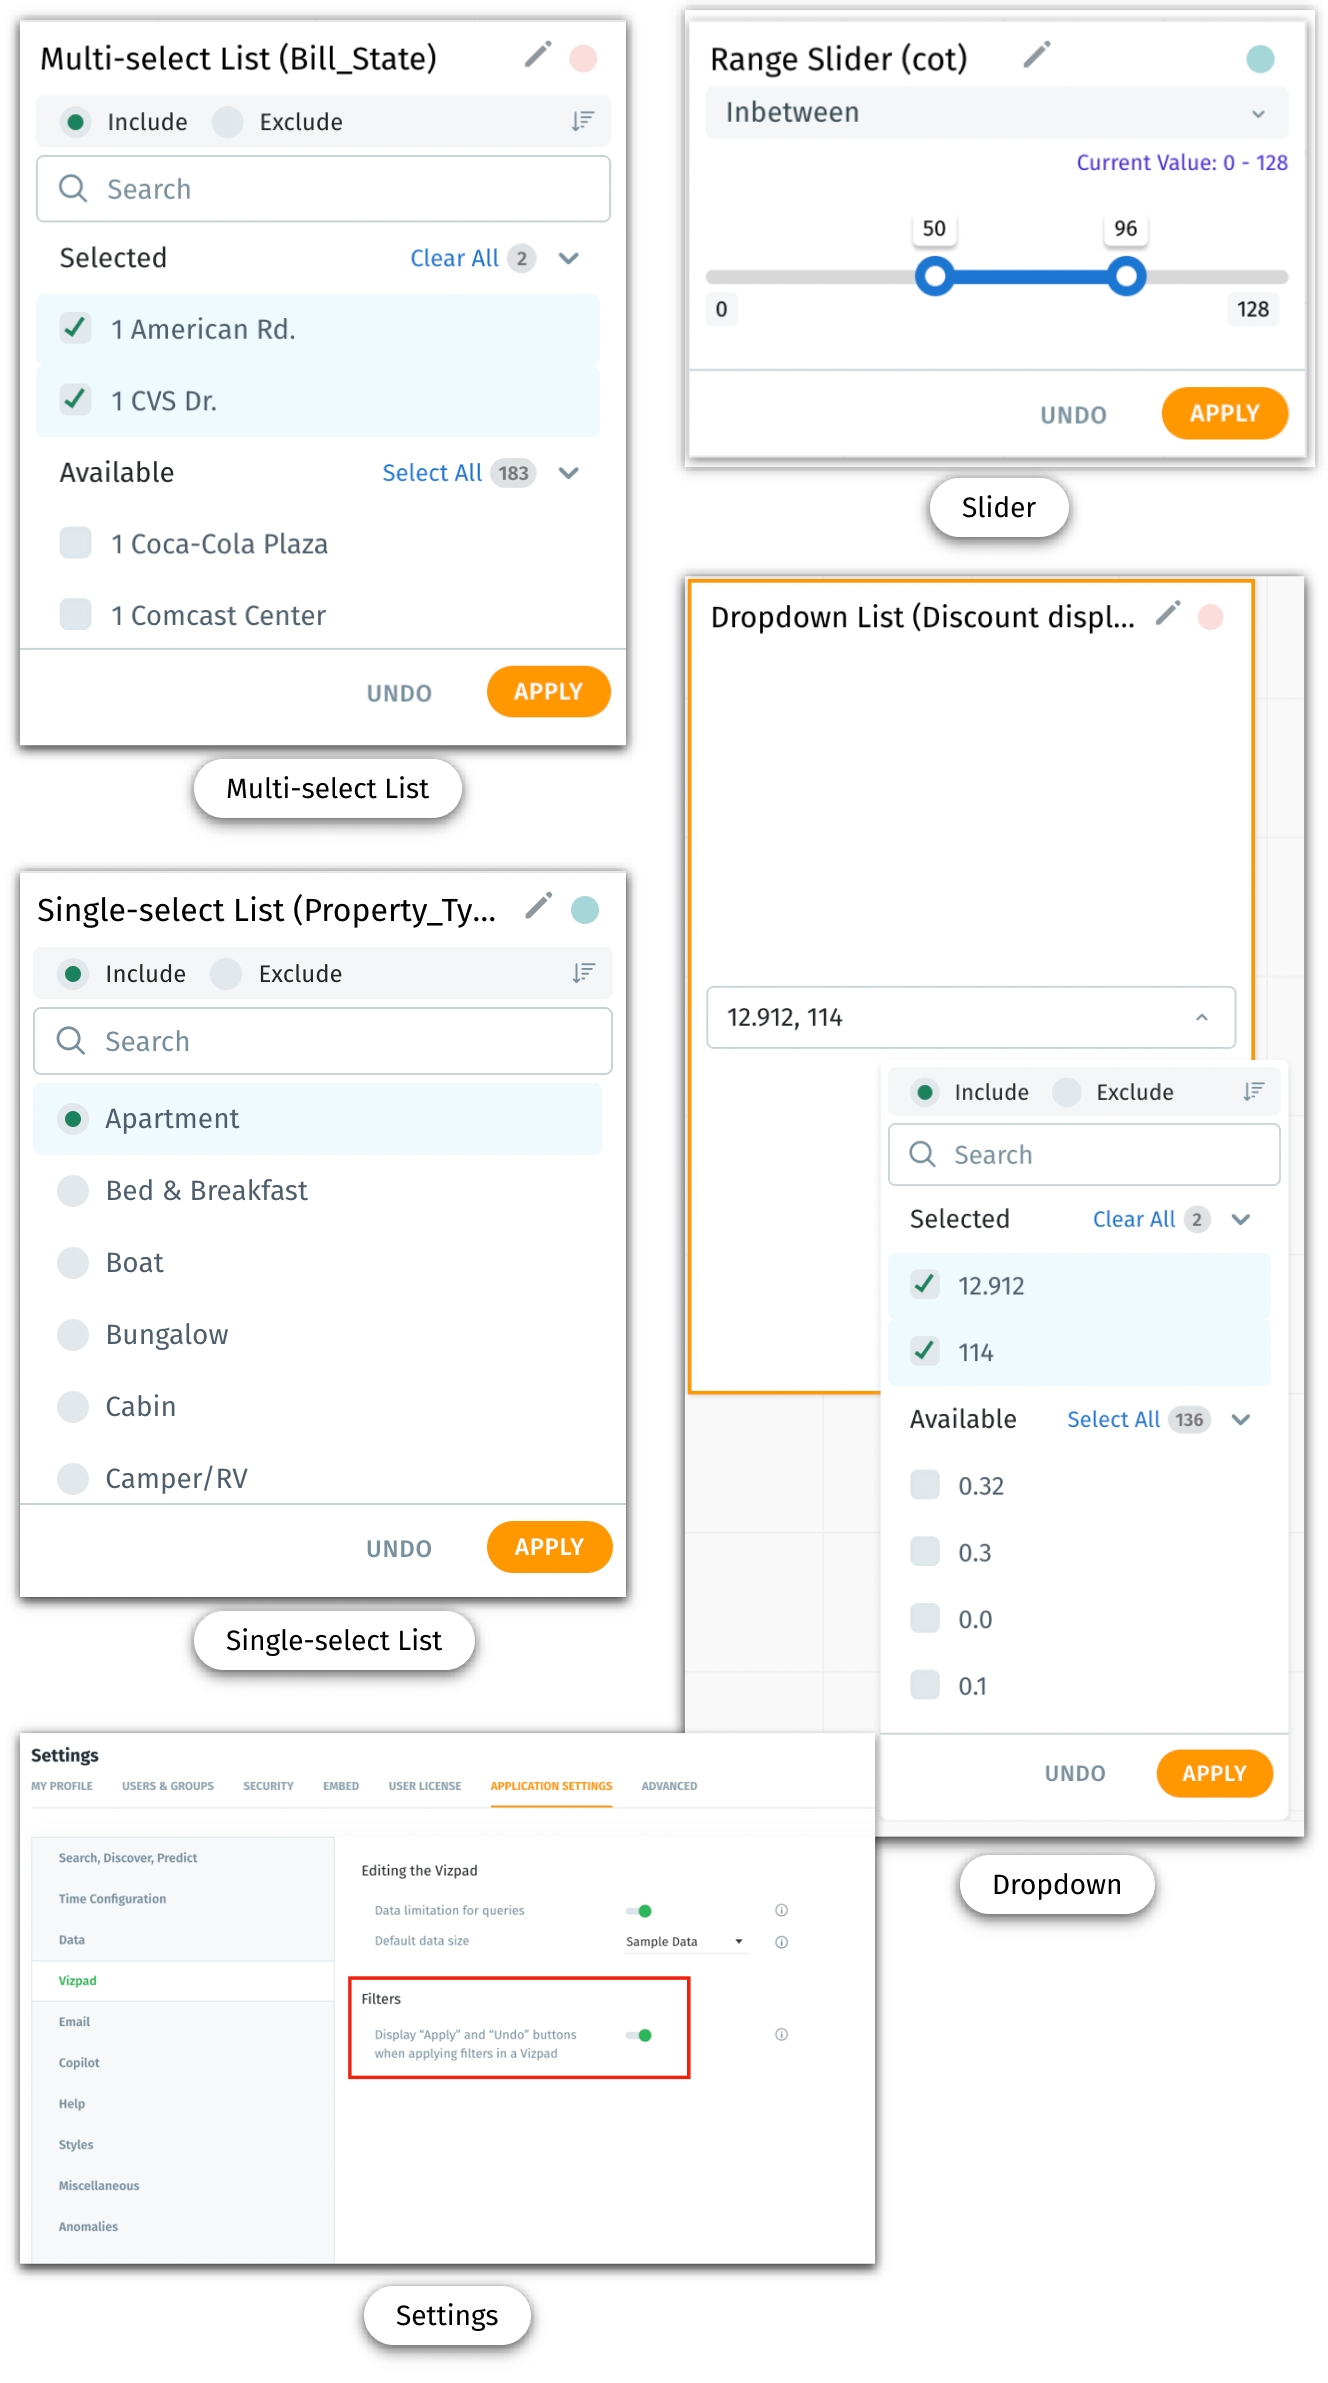Select the Bed & Breakfast radio option
The image size is (1328, 2383).
[x=73, y=1190]
